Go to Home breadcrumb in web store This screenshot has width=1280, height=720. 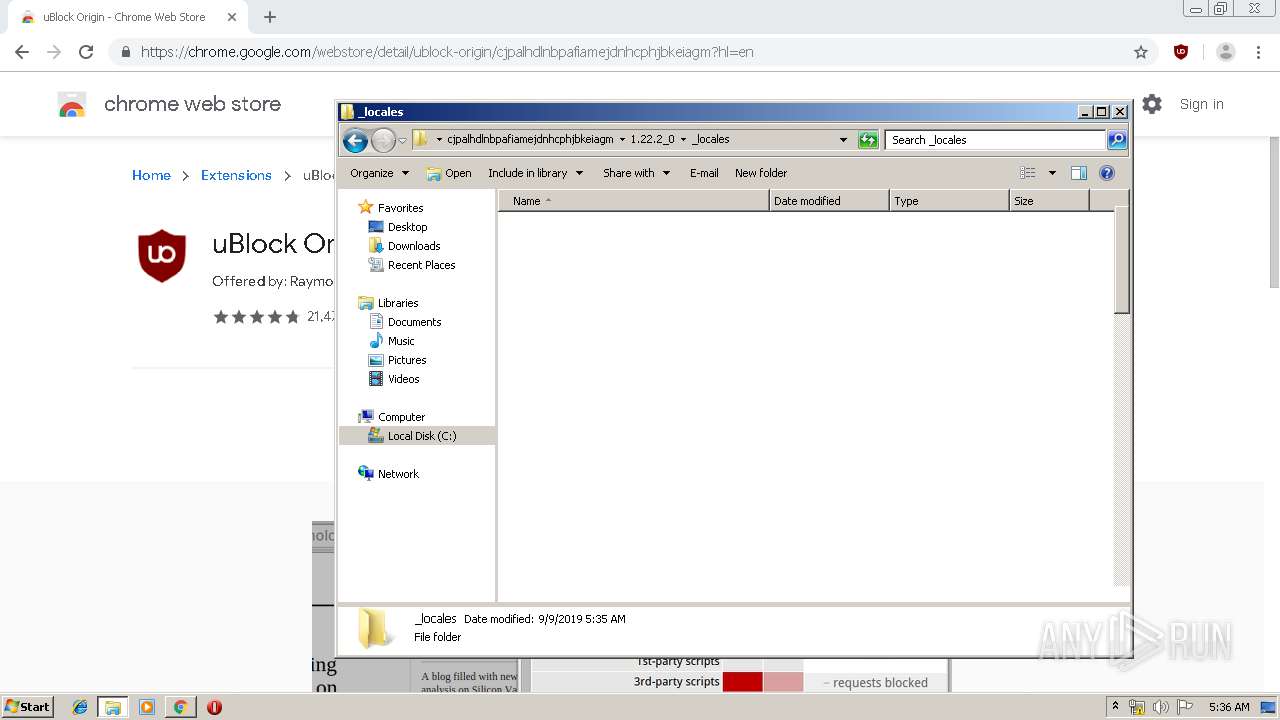point(151,175)
